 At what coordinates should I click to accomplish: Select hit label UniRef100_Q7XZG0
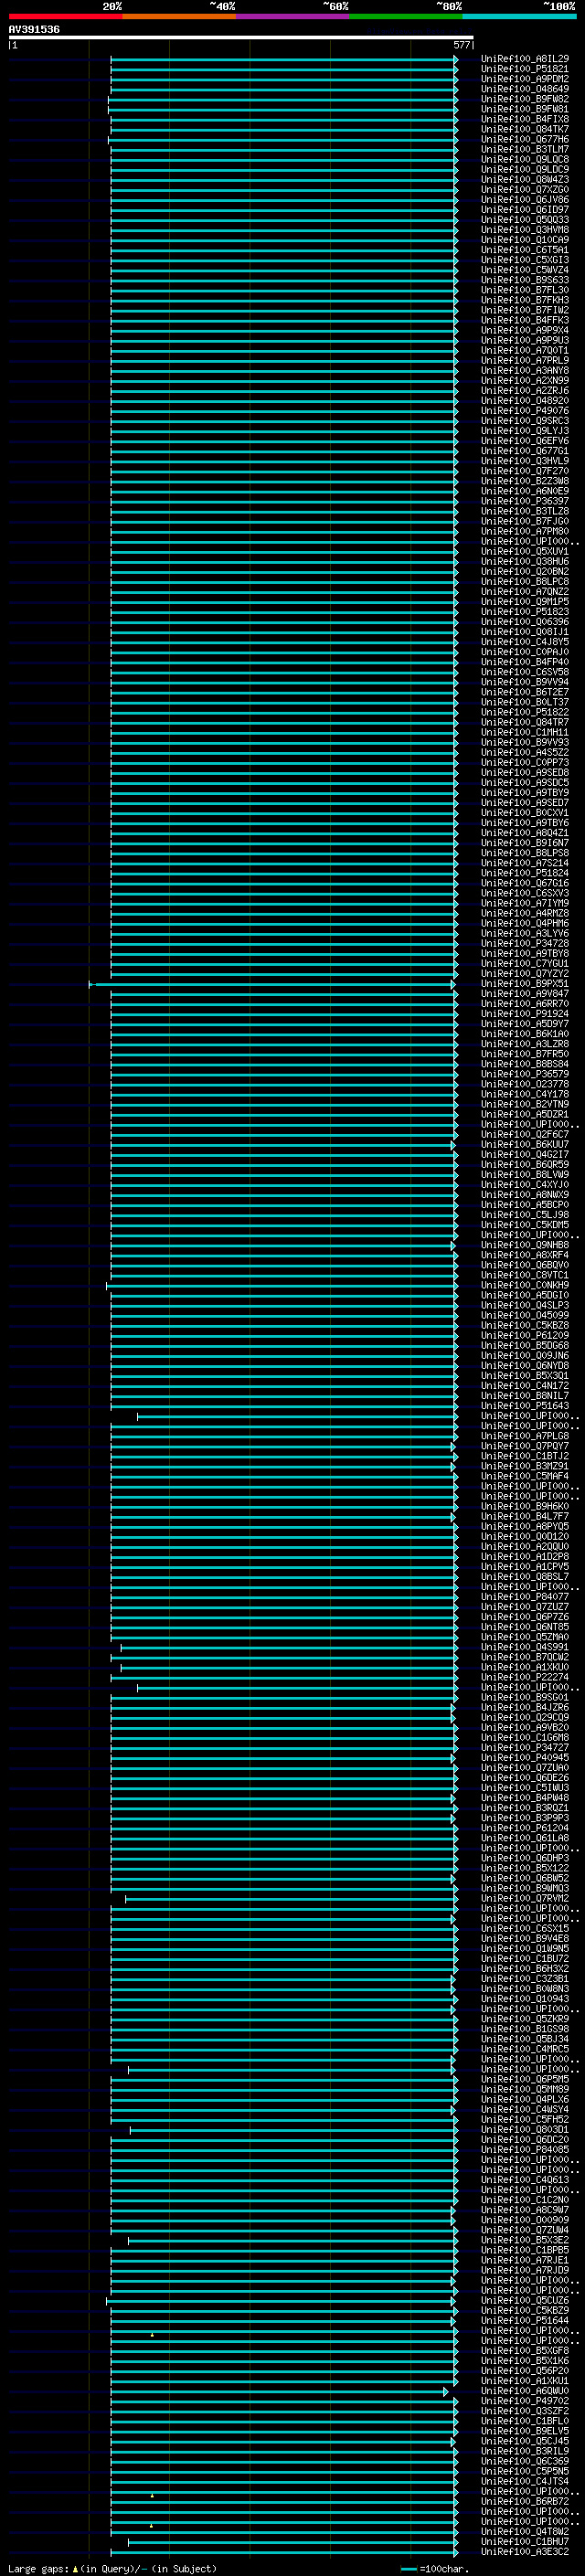click(525, 190)
